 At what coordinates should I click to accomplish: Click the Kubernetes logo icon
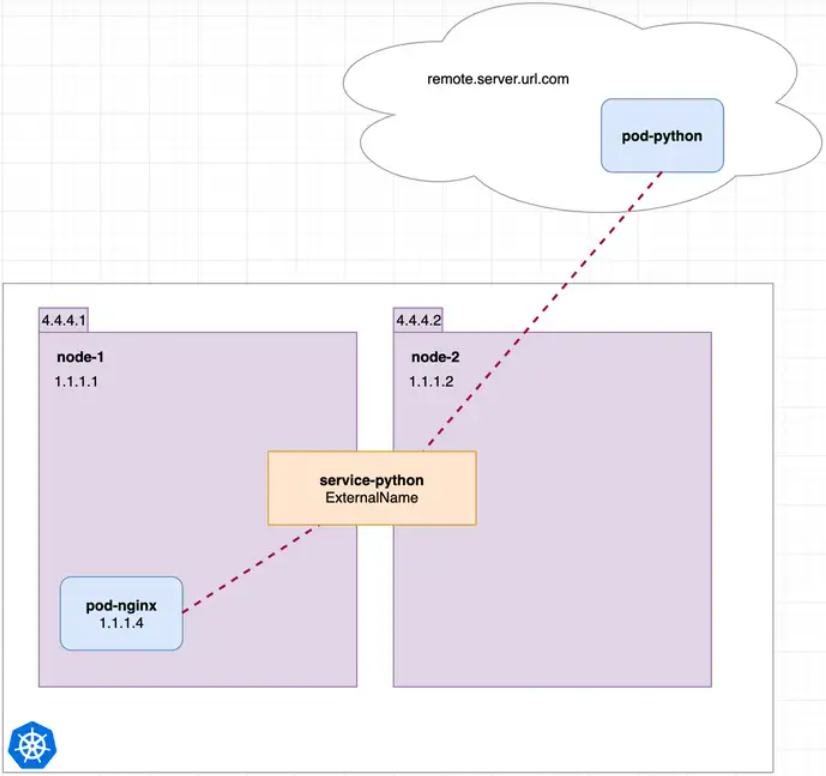(x=32, y=744)
